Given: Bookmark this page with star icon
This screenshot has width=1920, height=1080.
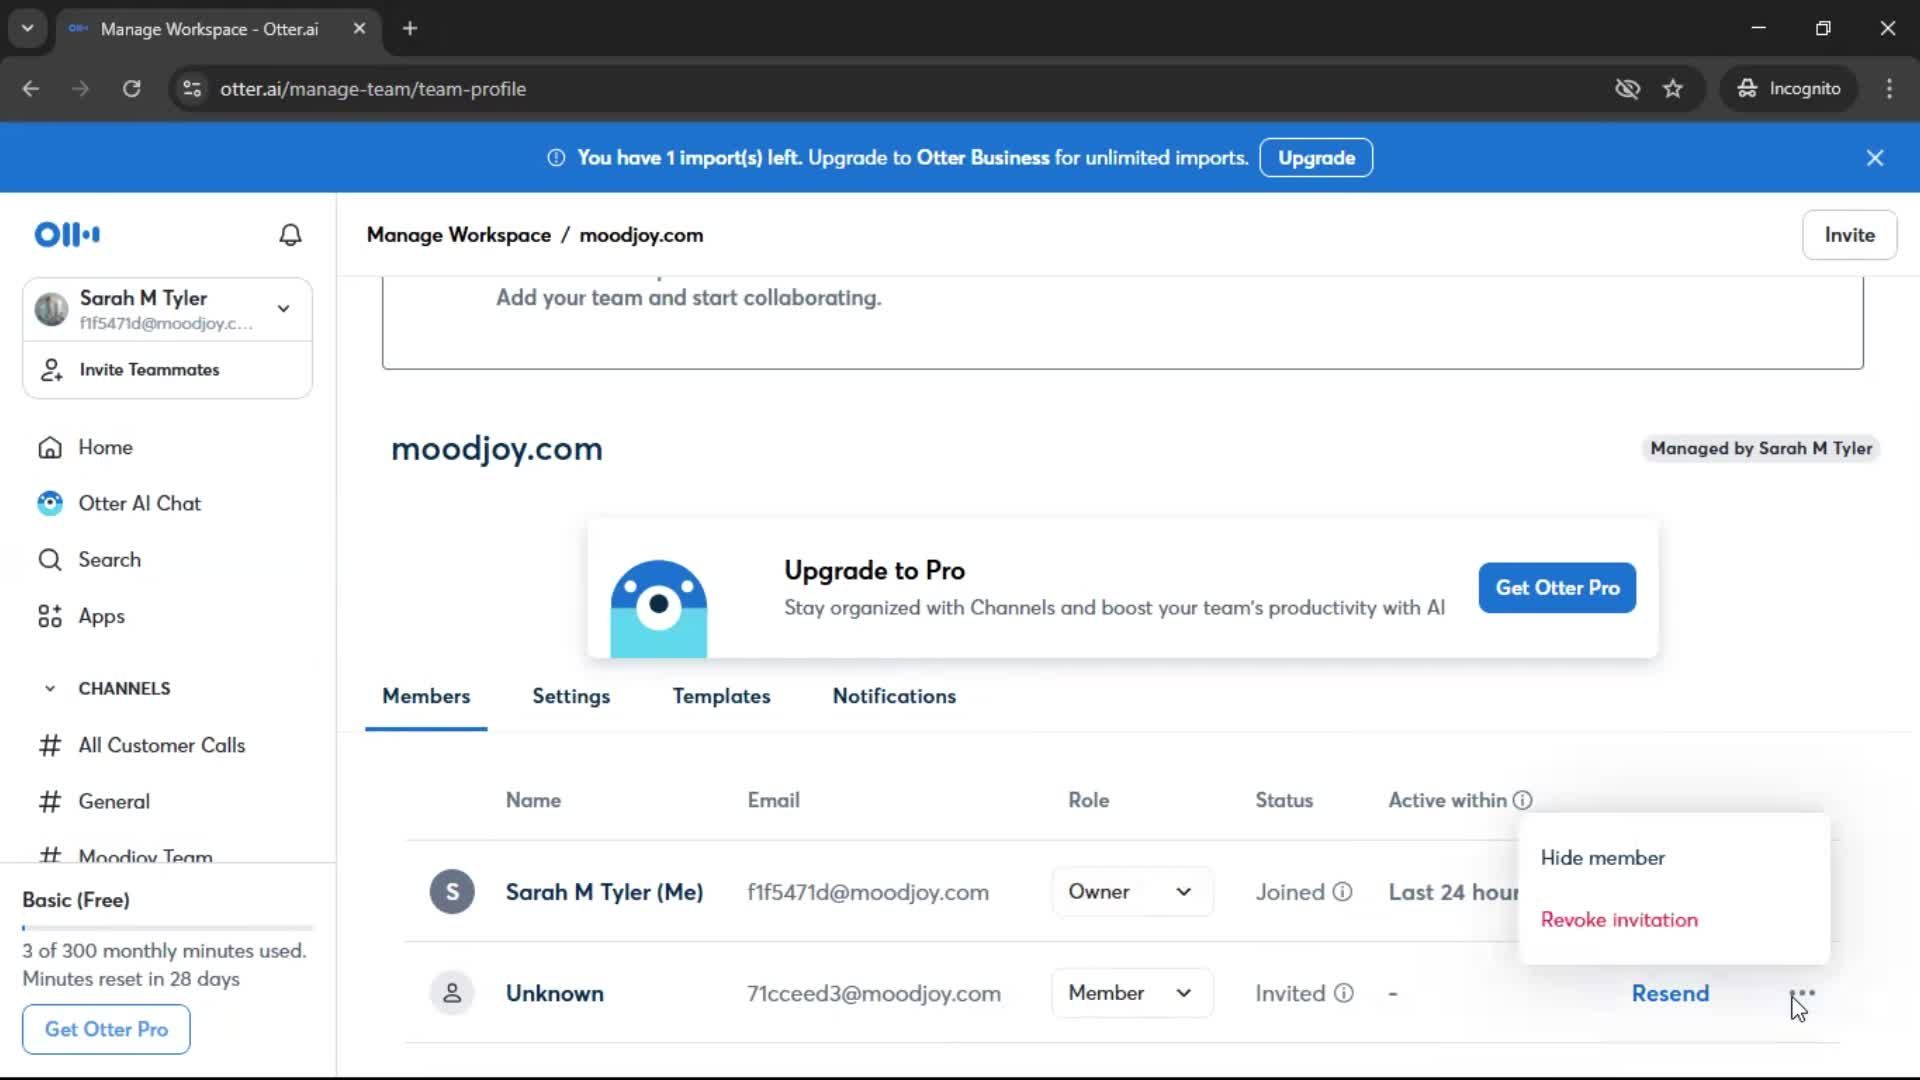Looking at the screenshot, I should tap(1673, 88).
